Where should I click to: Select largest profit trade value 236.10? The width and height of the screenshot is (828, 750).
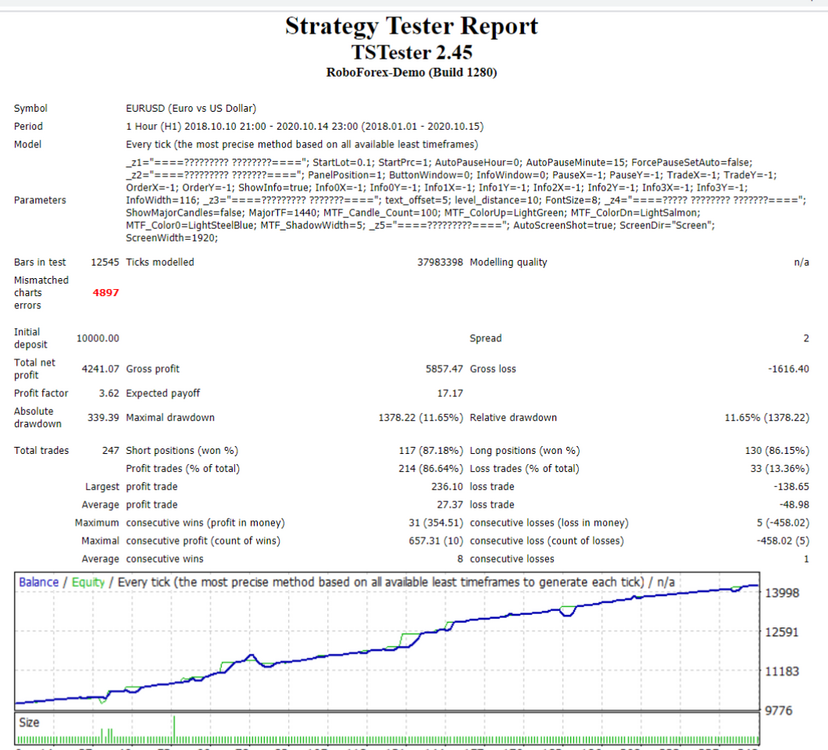(x=447, y=486)
